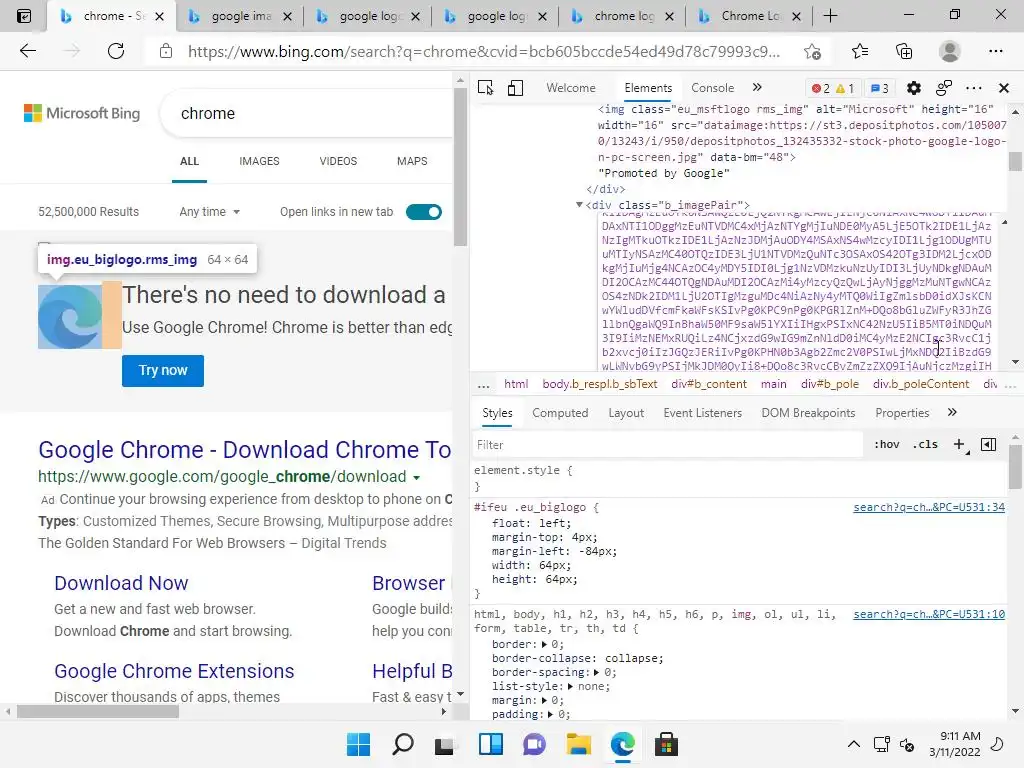The width and height of the screenshot is (1024, 768).
Task: Select the Bing VIDEOS tab
Action: [x=338, y=161]
